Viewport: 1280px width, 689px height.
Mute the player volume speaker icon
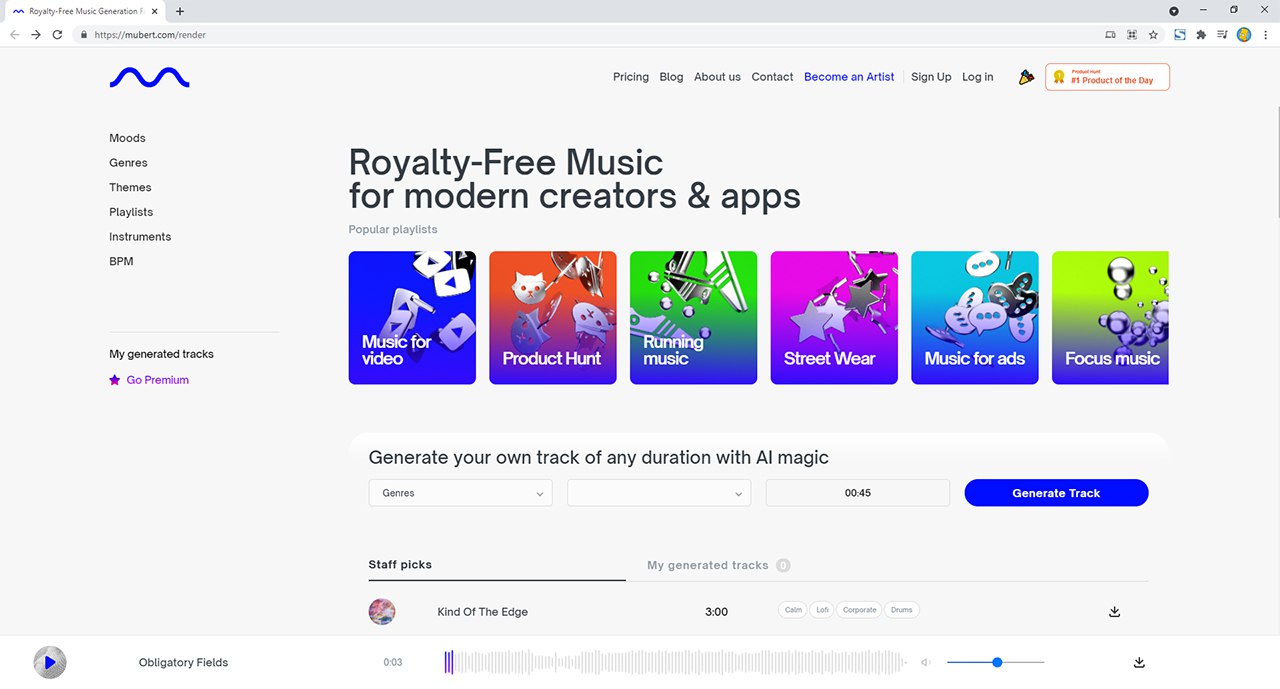(926, 662)
